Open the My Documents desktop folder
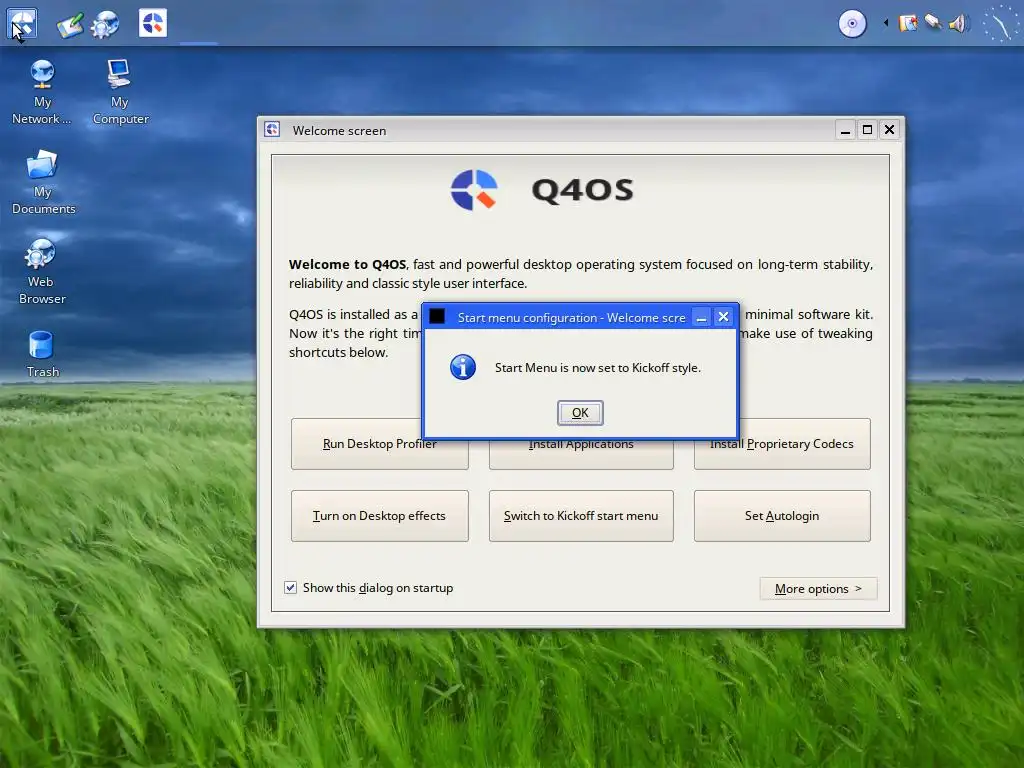Image resolution: width=1024 pixels, height=768 pixels. pyautogui.click(x=43, y=182)
